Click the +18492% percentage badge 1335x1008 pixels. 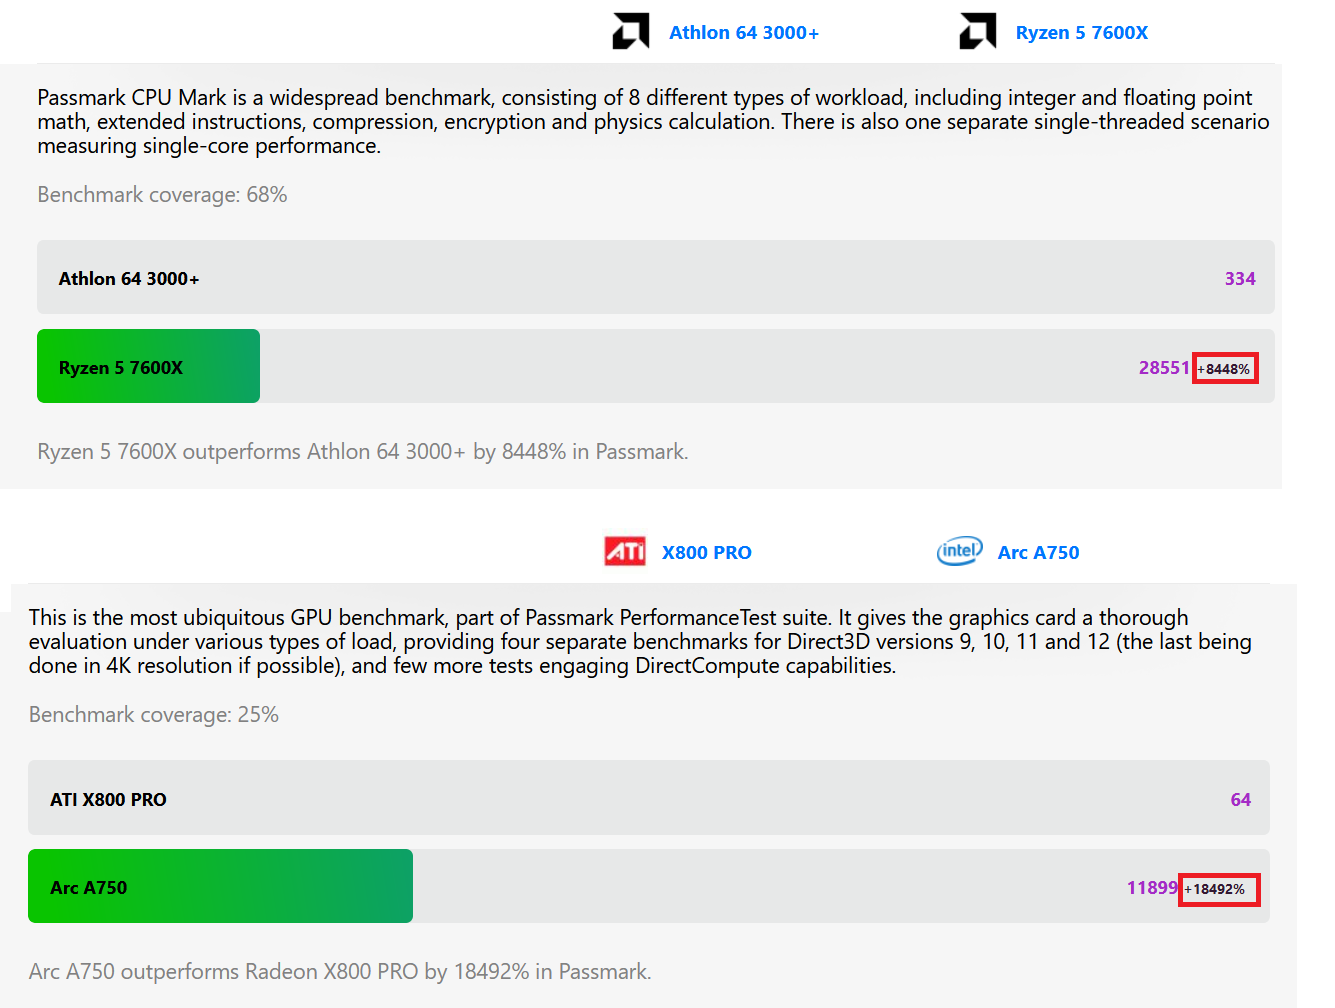tap(1218, 889)
